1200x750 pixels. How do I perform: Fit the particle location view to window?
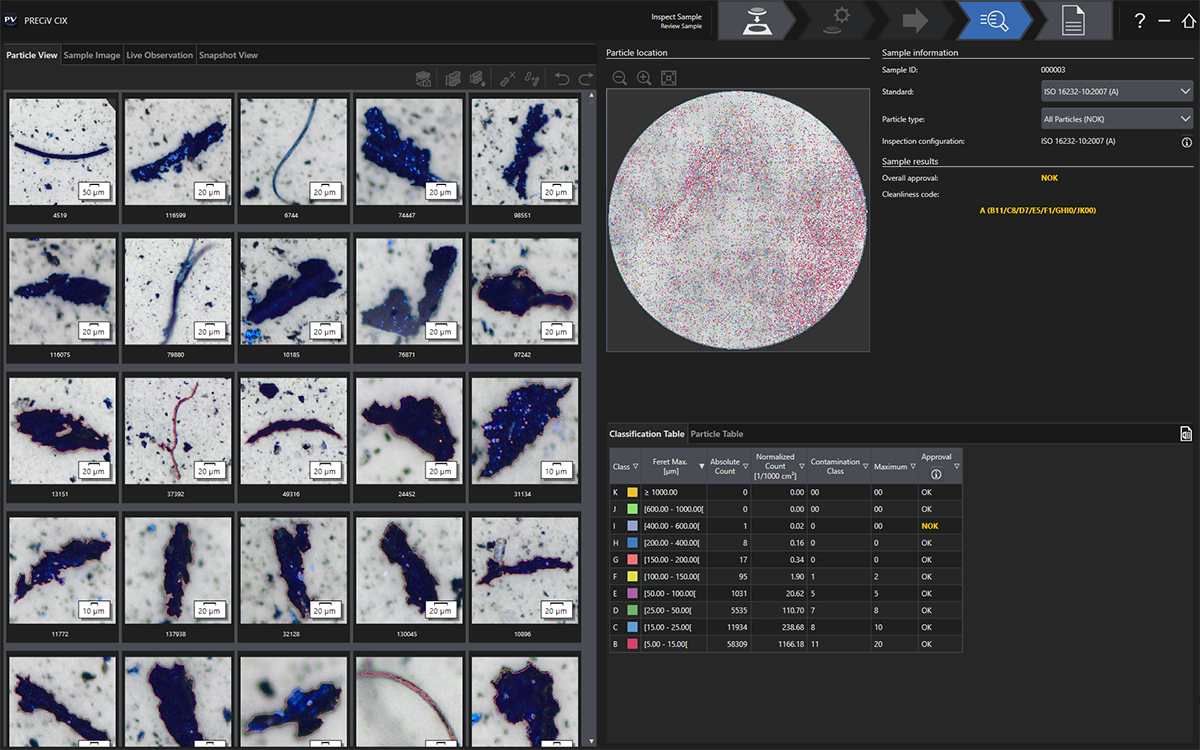(x=668, y=78)
